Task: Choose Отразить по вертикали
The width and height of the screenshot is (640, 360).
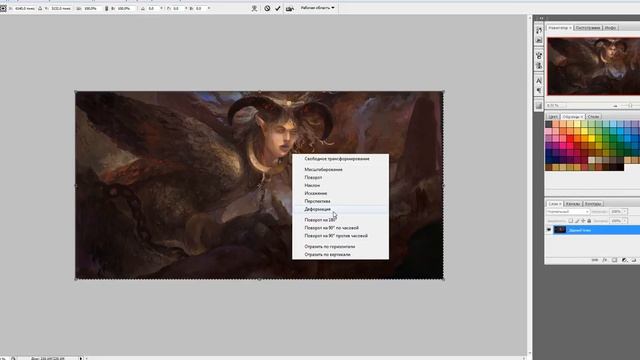Action: (x=327, y=255)
